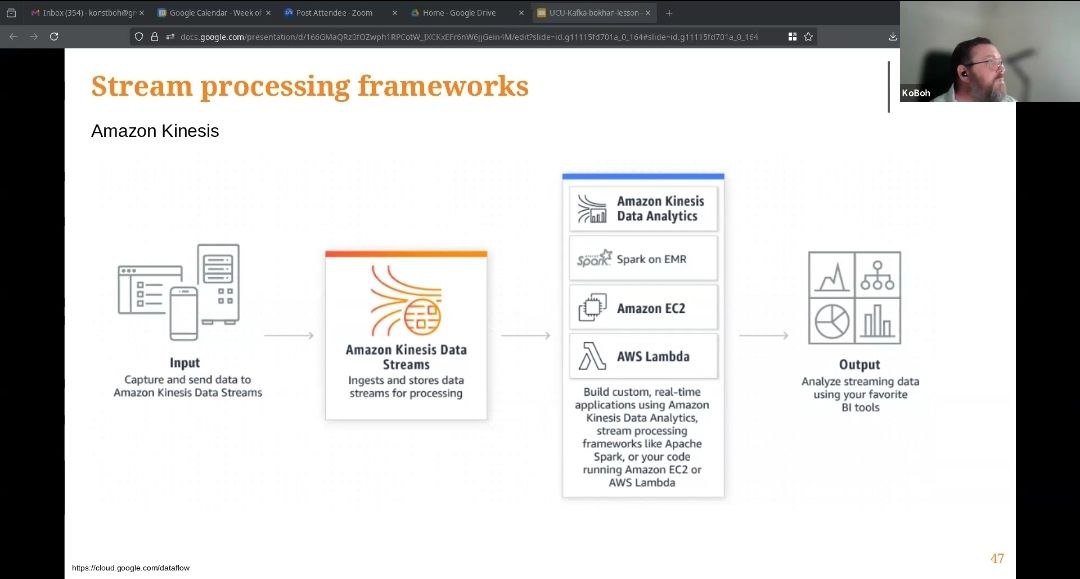Click the Amazon Kinesis Data Streams icon
The image size is (1080, 579).
pyautogui.click(x=406, y=300)
